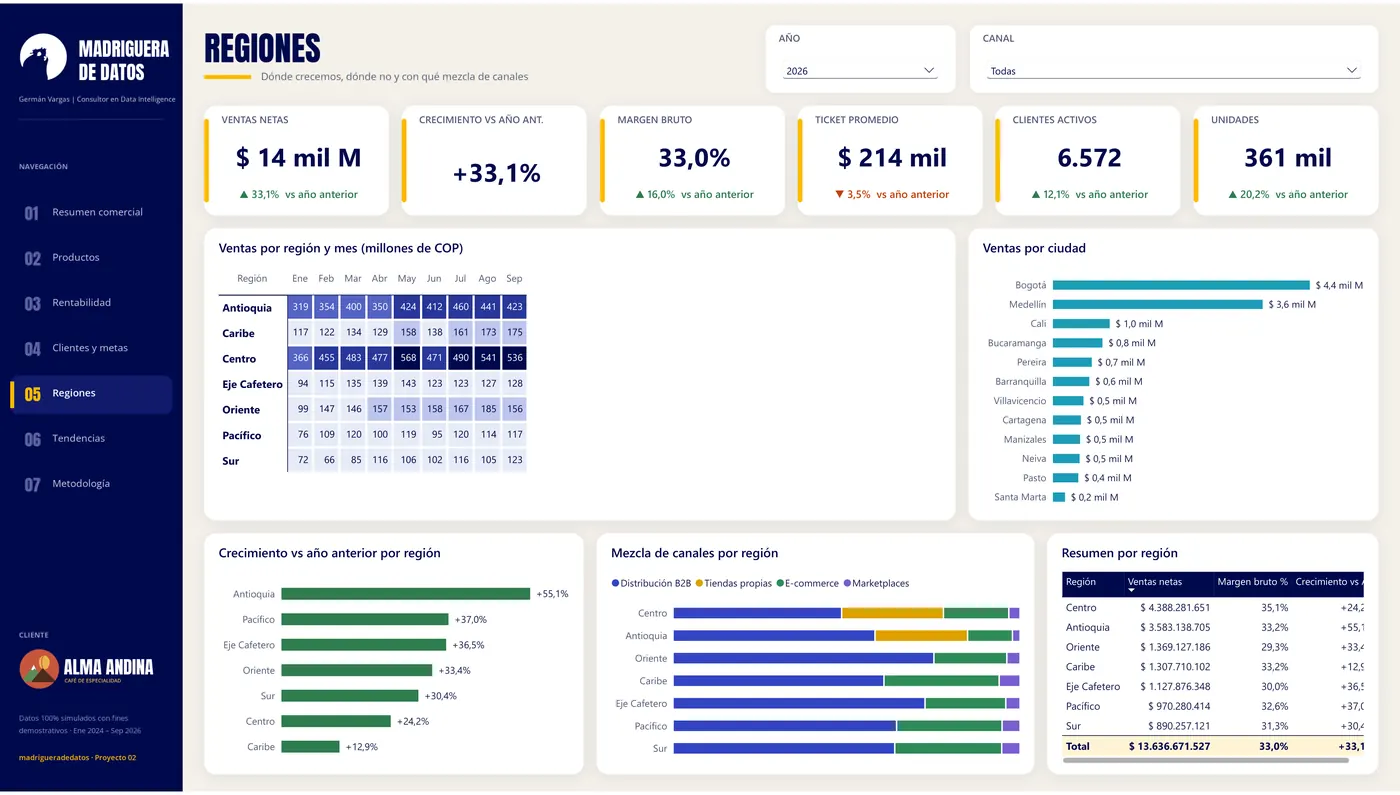
Task: Click the Distribución B2B legend swatch
Action: click(x=615, y=583)
